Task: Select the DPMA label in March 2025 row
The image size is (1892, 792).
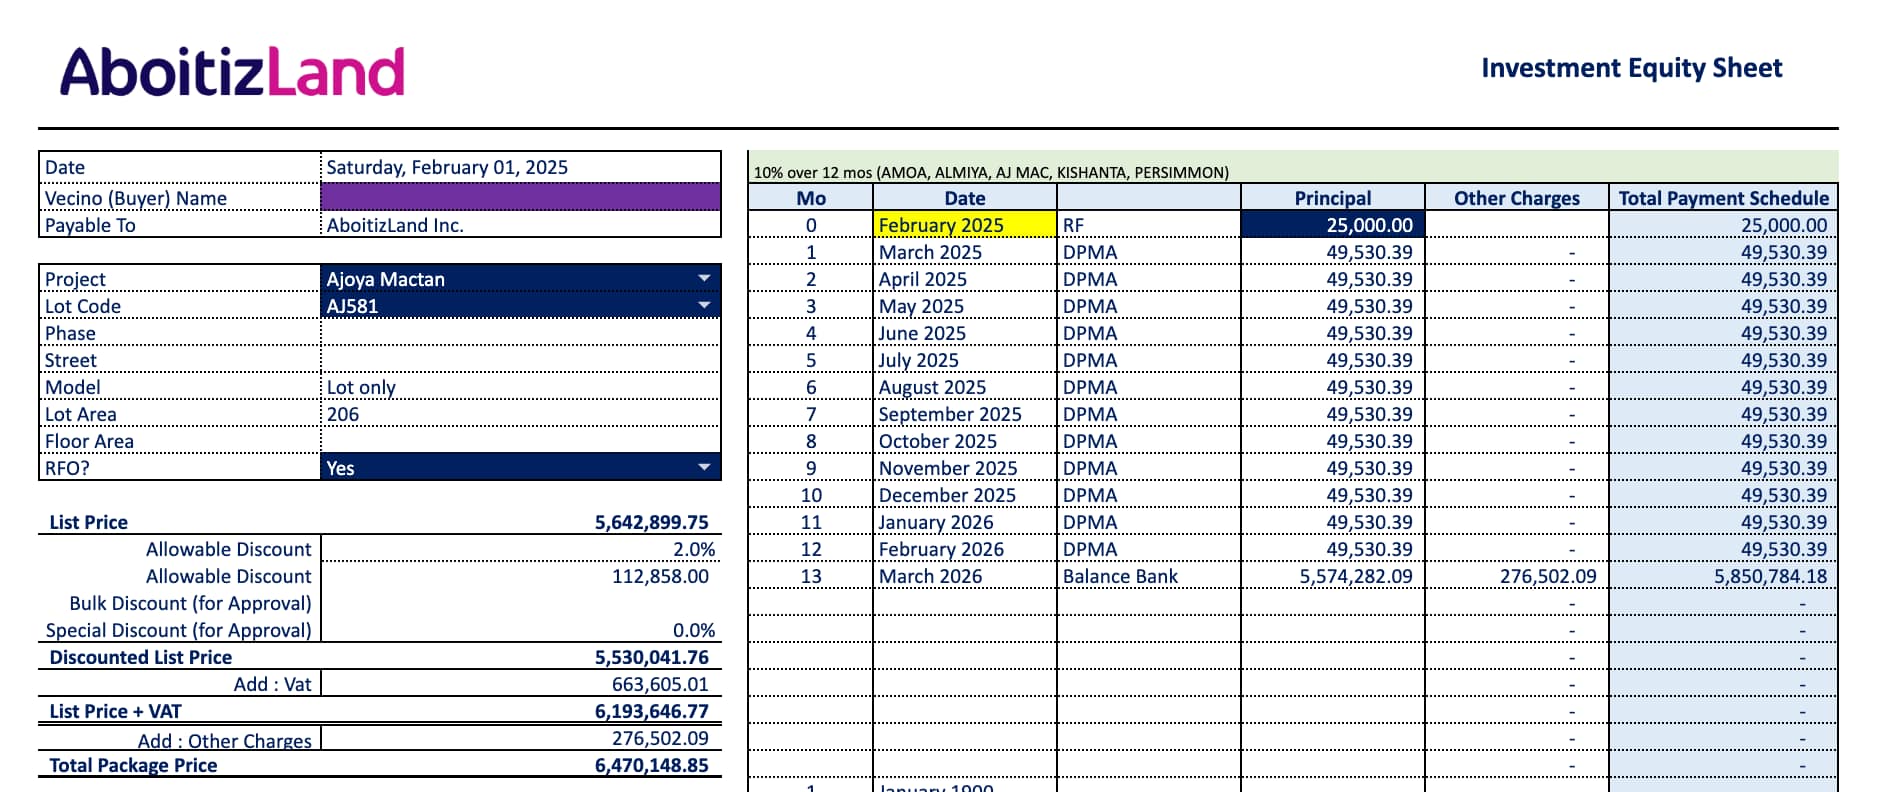Action: [x=1148, y=252]
